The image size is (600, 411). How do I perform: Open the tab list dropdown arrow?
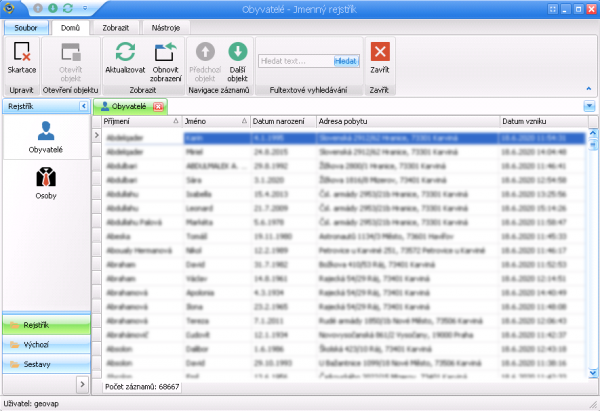click(589, 105)
